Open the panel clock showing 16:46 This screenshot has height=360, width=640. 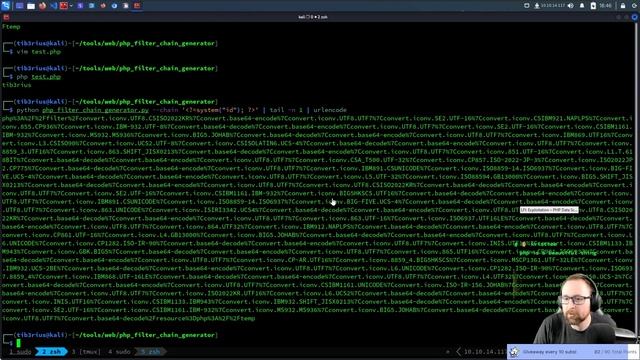point(605,6)
